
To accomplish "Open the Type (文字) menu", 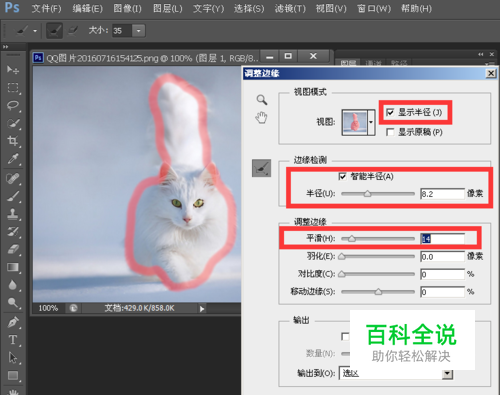I will click(208, 8).
